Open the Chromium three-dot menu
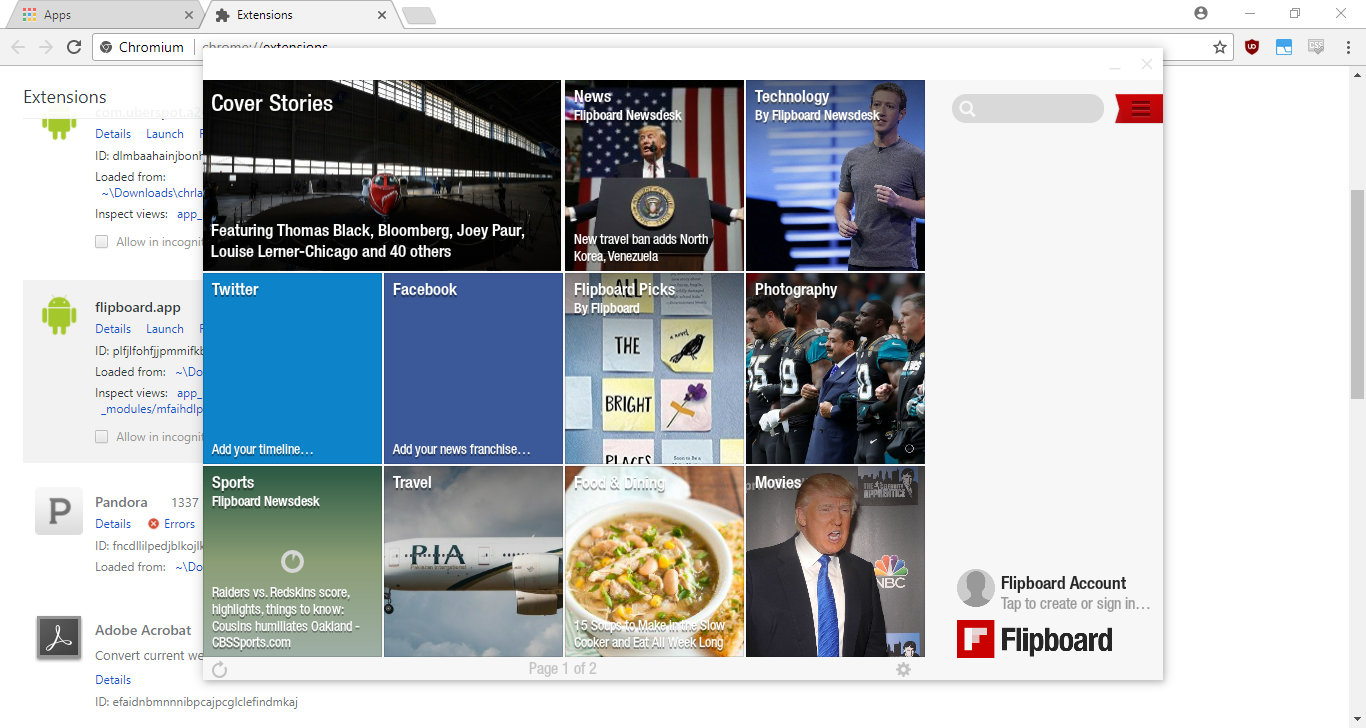Image resolution: width=1366 pixels, height=728 pixels. 1346,47
